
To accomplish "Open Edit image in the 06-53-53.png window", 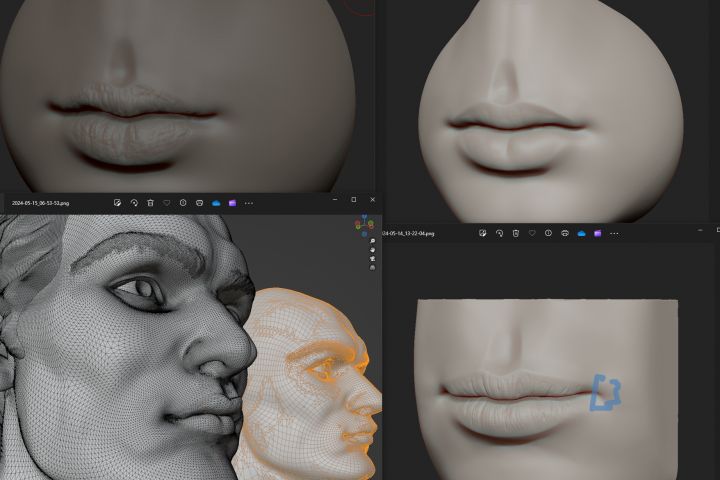I will (118, 203).
